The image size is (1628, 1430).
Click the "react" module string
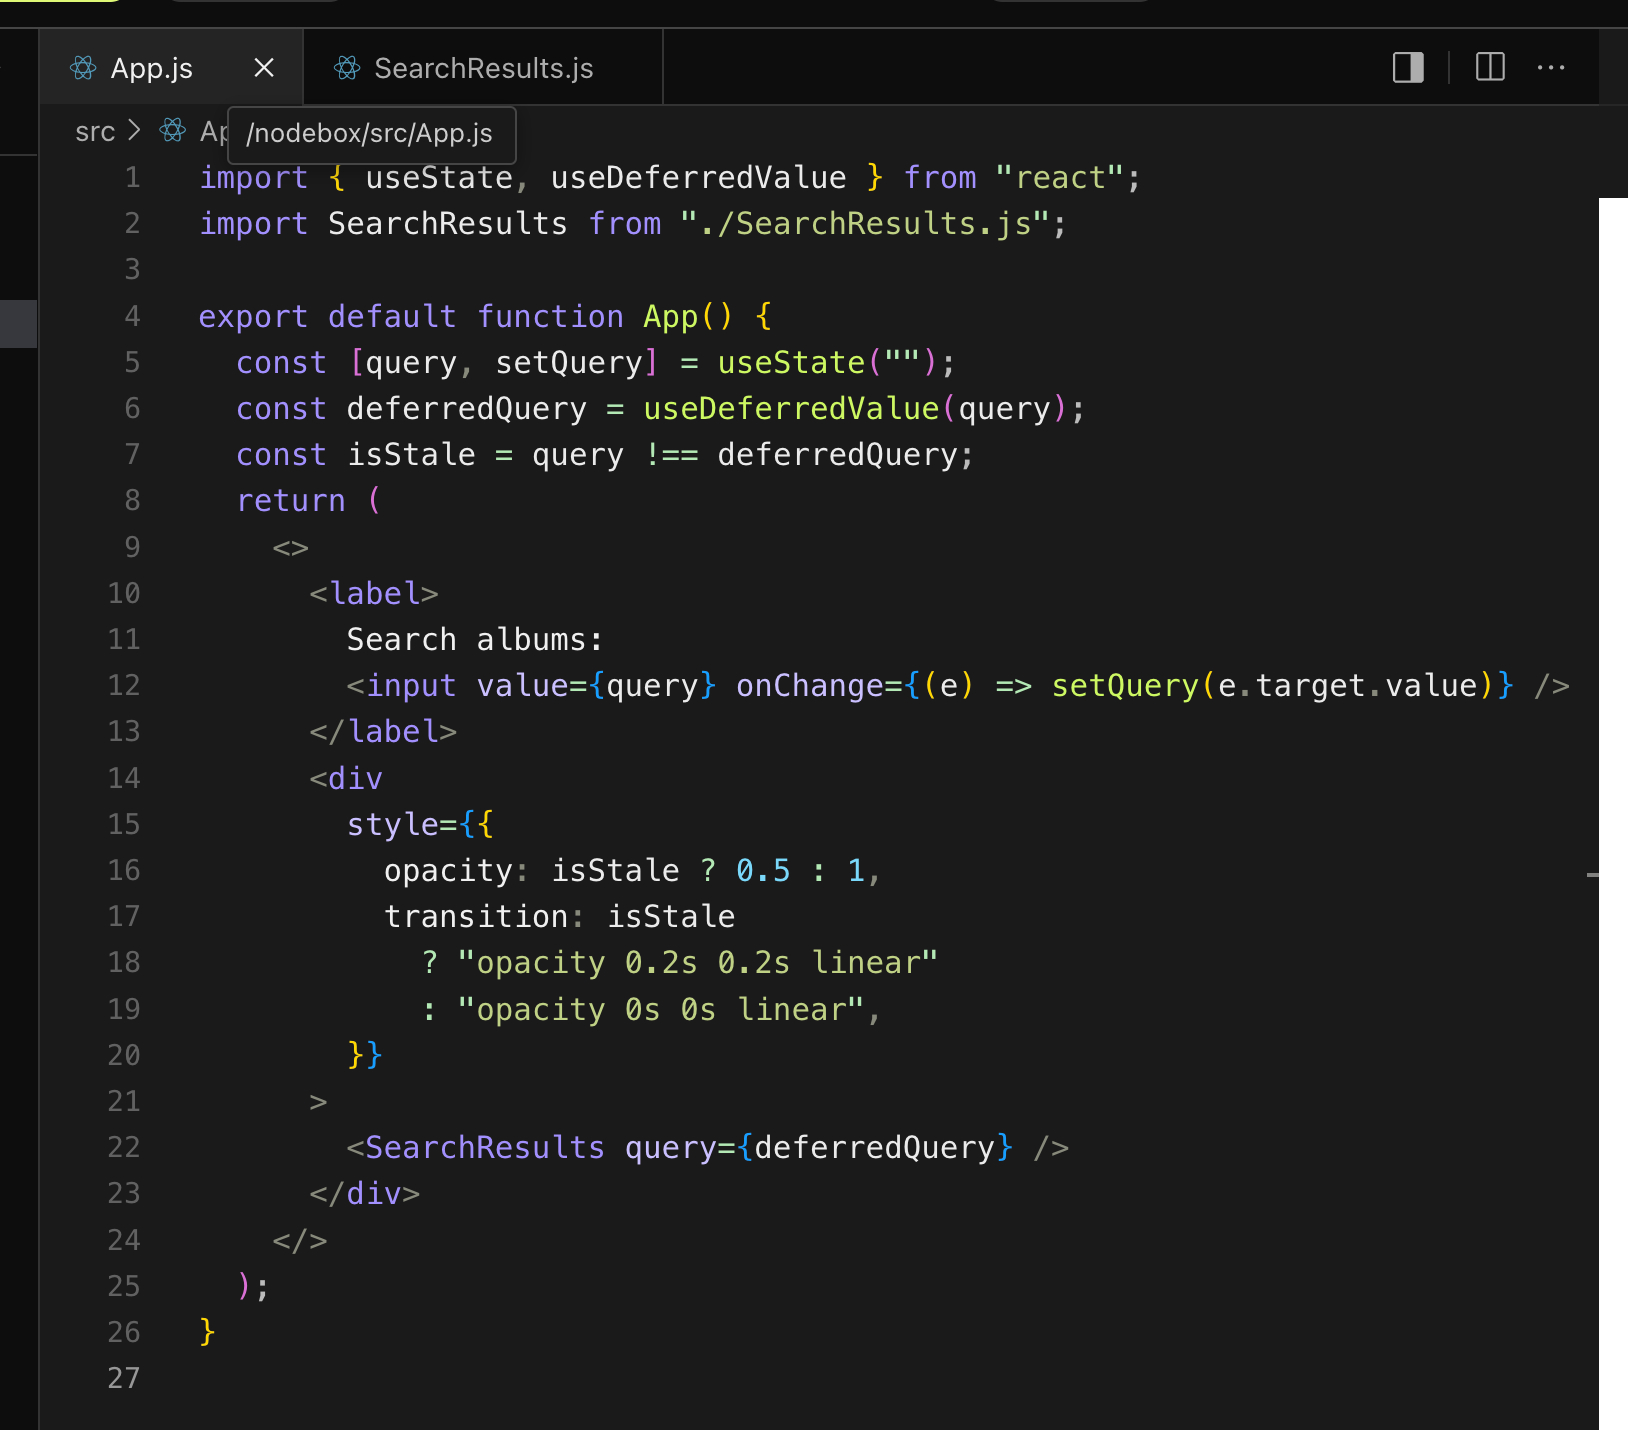click(x=1059, y=178)
